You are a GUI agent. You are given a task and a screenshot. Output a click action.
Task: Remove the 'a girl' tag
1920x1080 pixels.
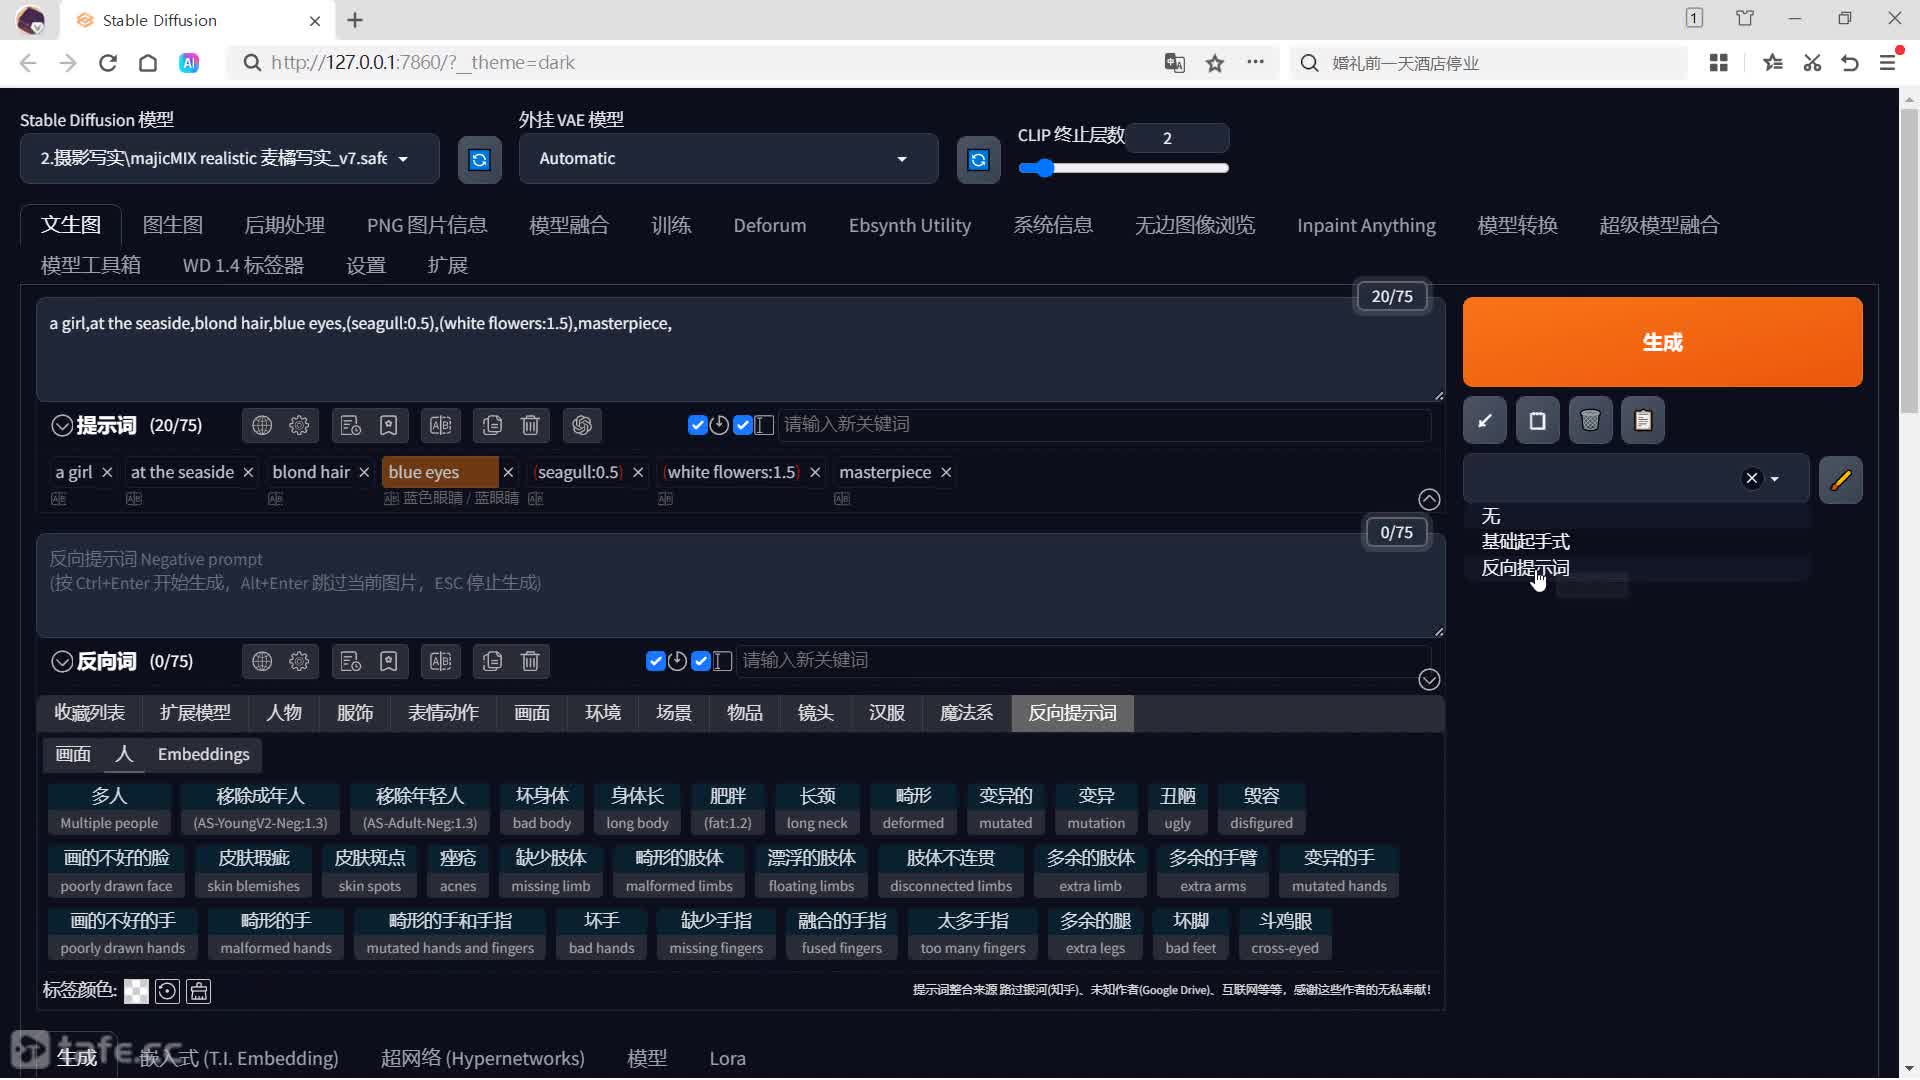click(107, 472)
